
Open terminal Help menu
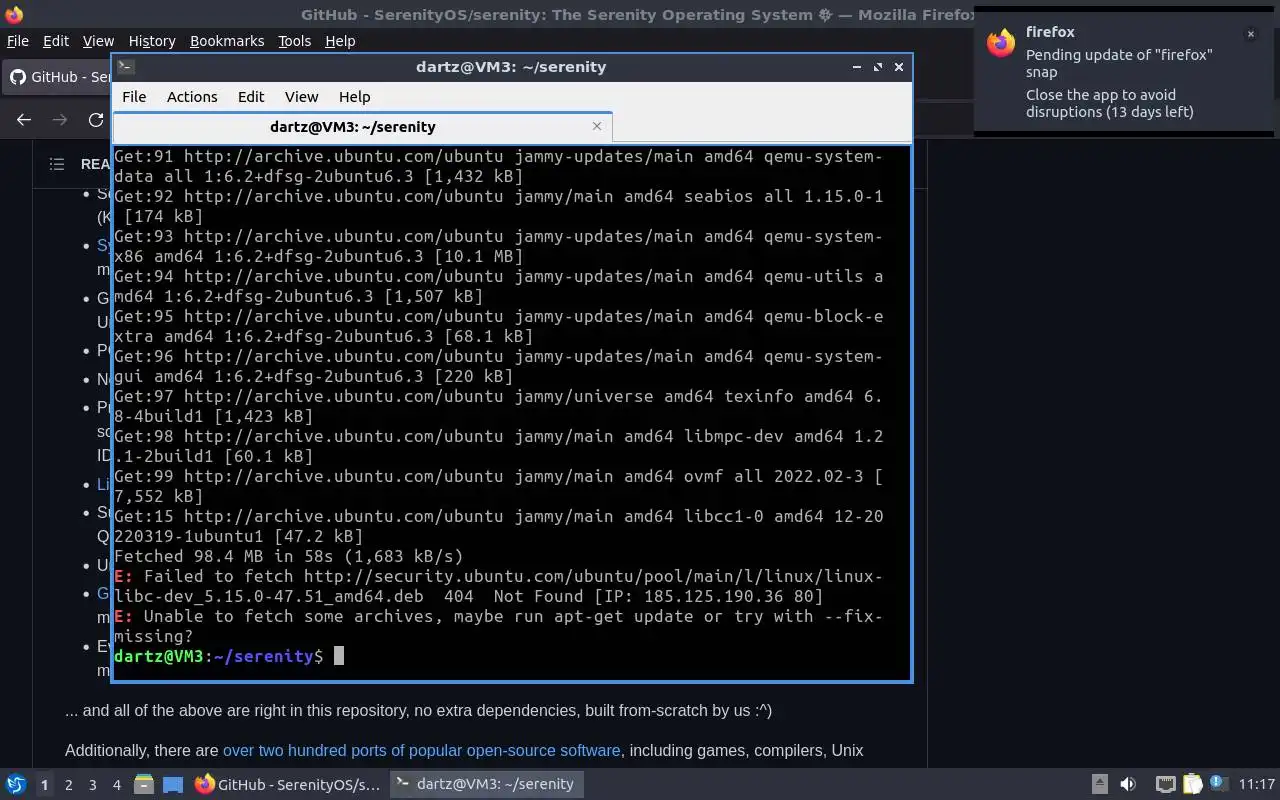click(354, 97)
